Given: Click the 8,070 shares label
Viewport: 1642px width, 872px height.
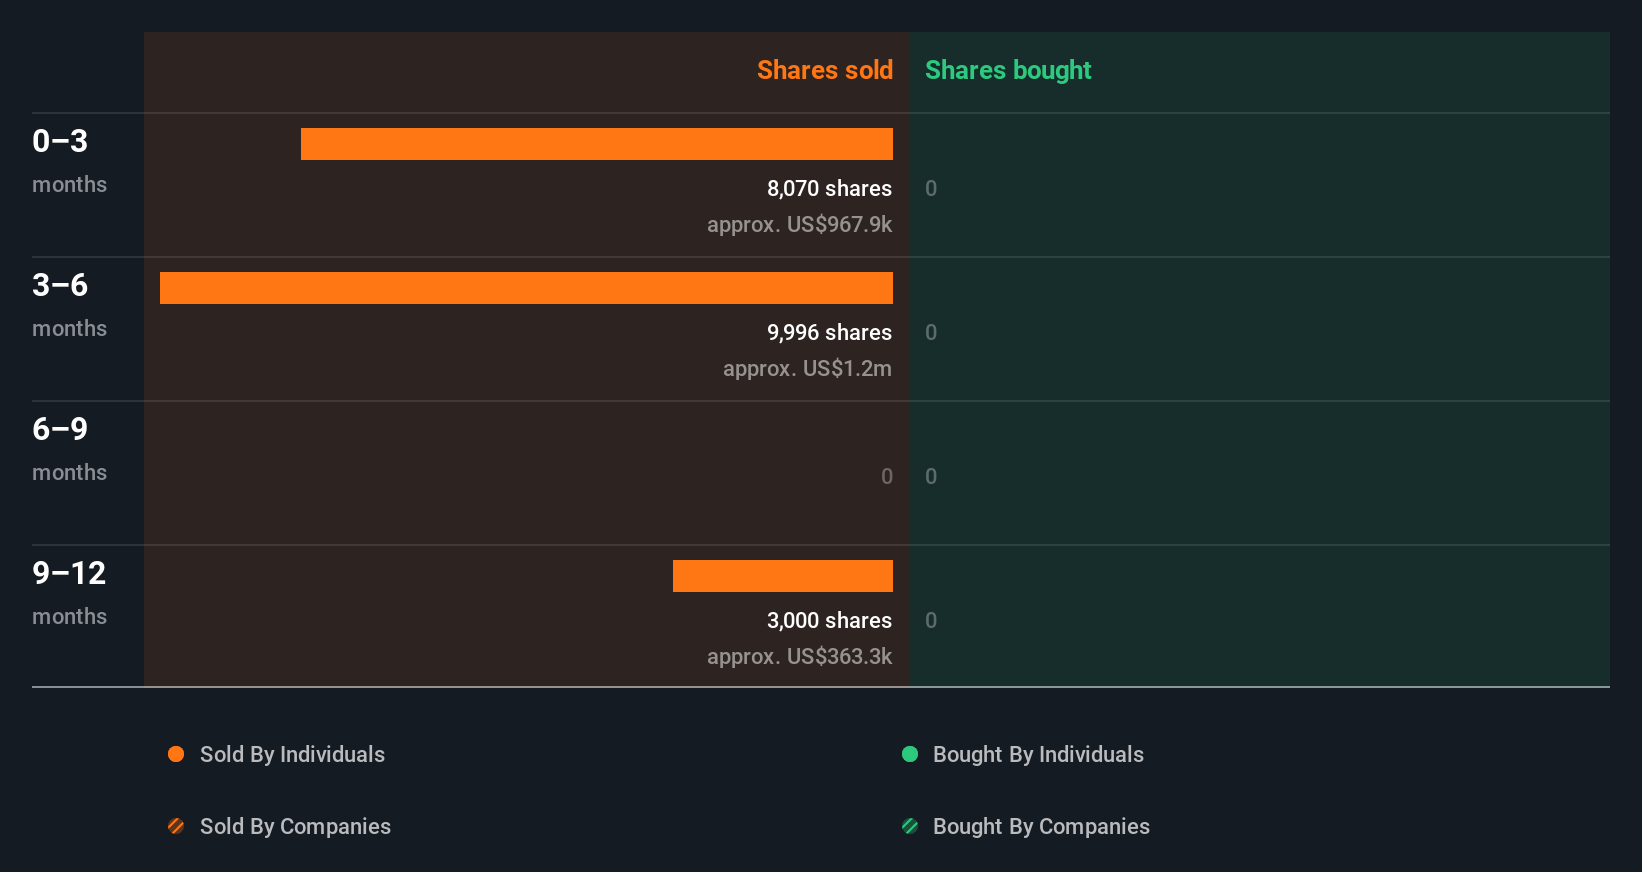Looking at the screenshot, I should pos(829,188).
